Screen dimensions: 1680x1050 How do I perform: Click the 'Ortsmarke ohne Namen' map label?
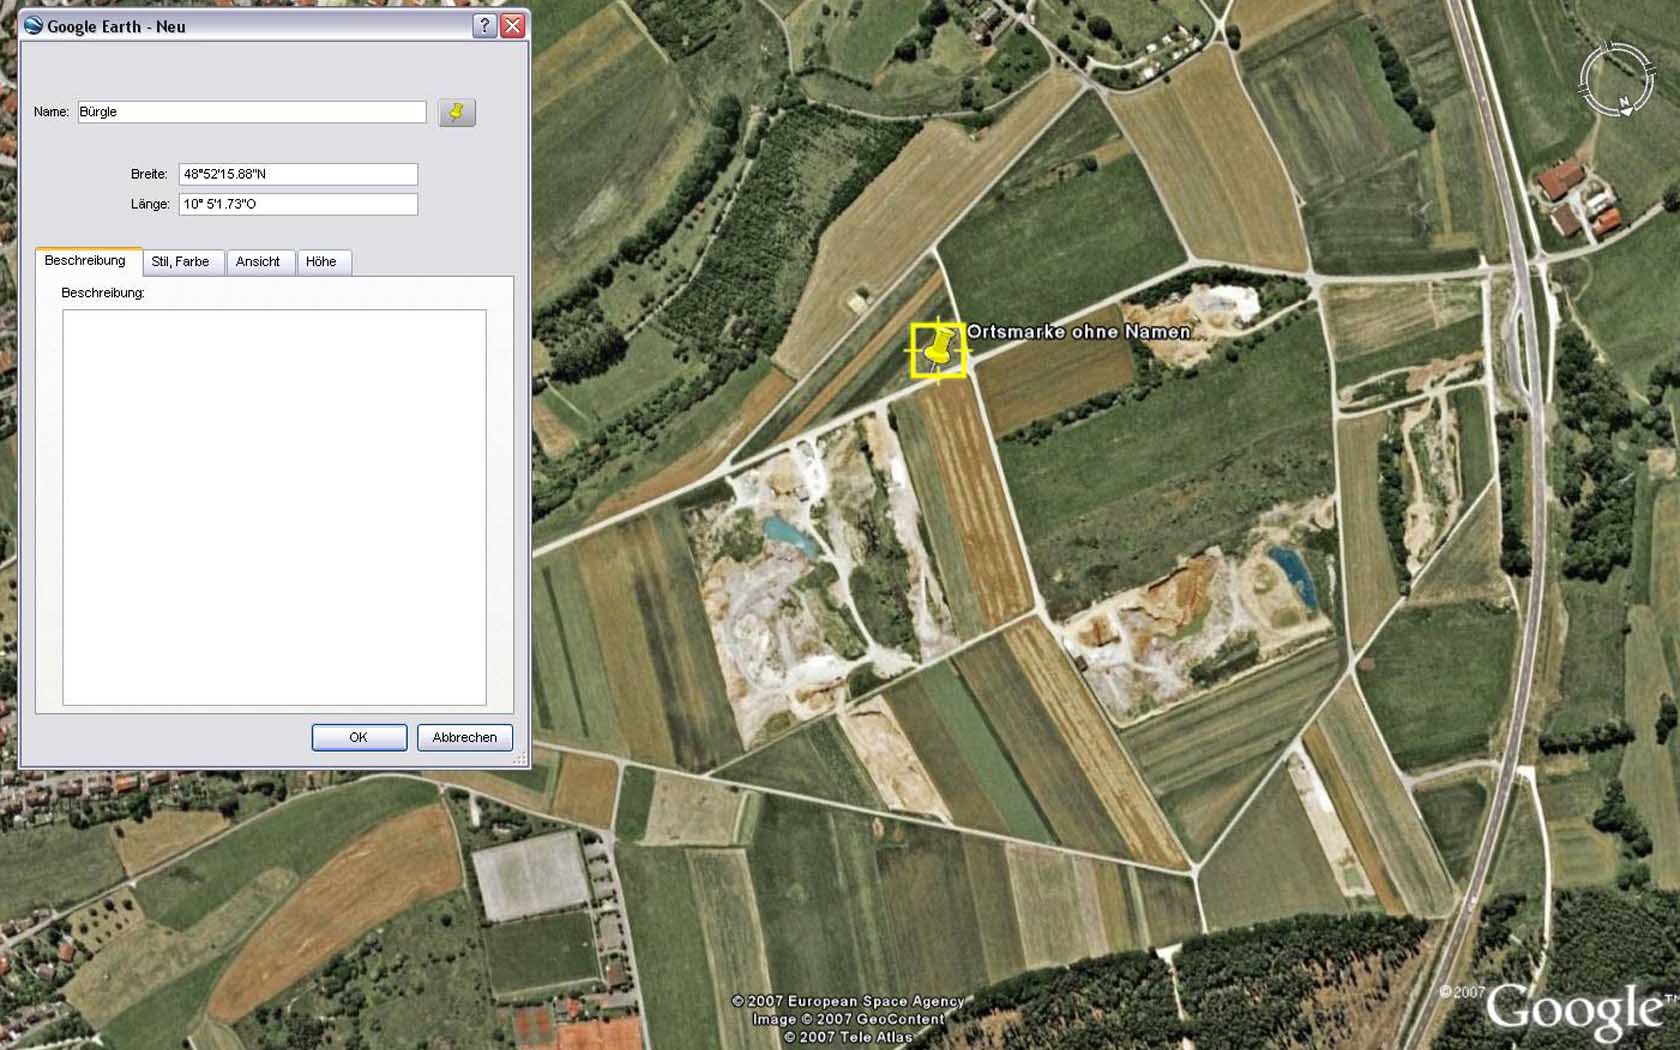[1079, 332]
